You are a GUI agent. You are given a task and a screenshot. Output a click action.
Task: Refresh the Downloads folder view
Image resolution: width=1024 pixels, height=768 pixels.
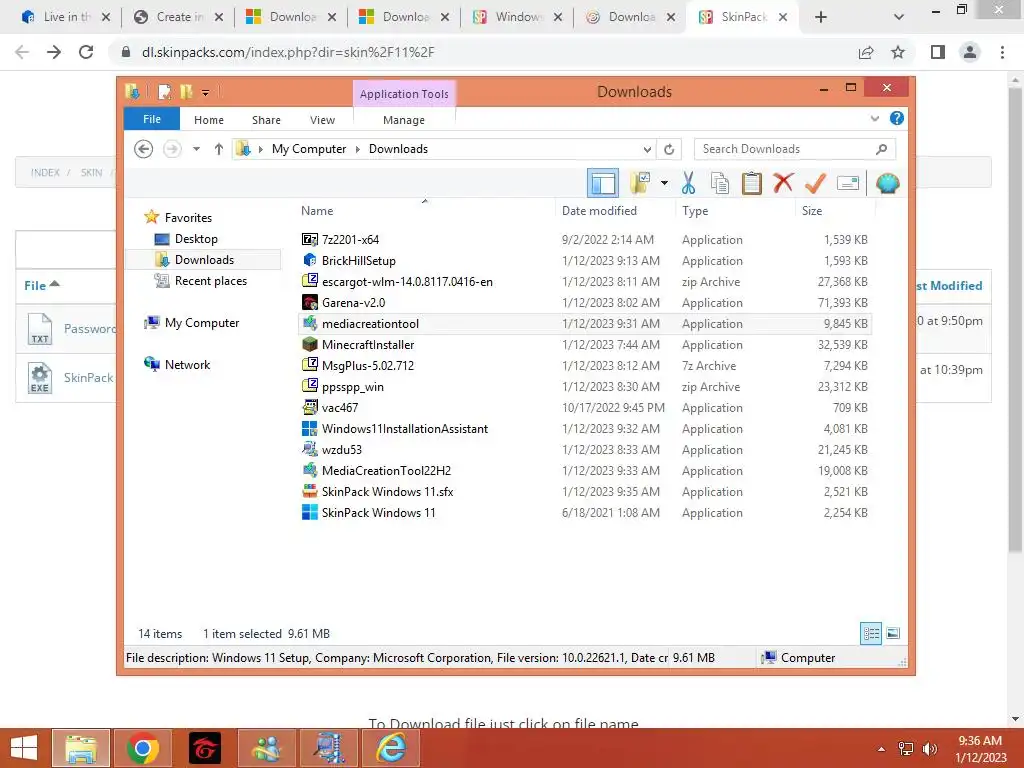pos(669,149)
